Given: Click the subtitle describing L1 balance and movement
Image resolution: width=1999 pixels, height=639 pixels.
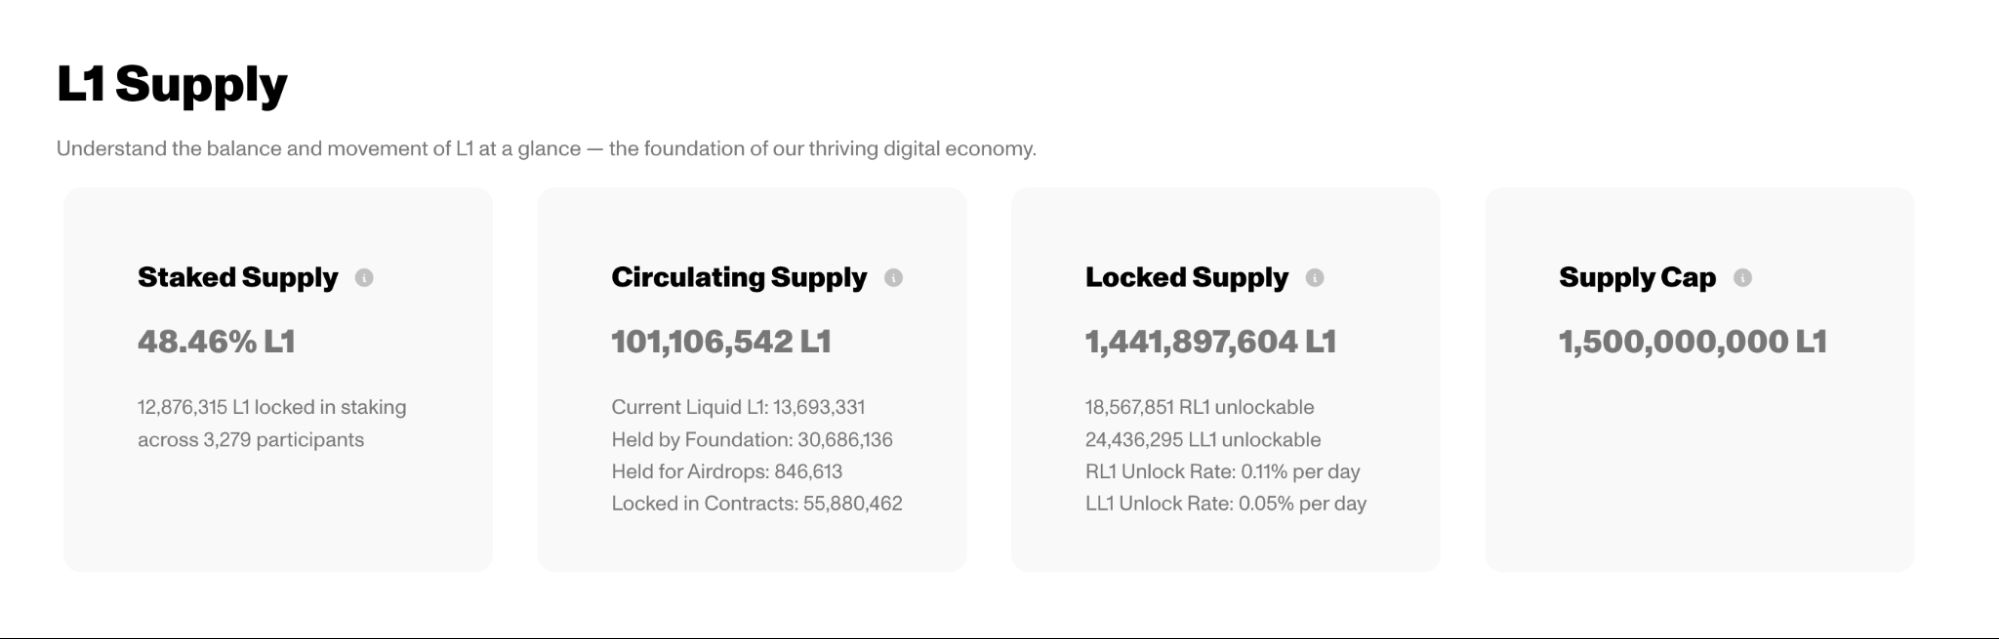Looking at the screenshot, I should [x=546, y=149].
